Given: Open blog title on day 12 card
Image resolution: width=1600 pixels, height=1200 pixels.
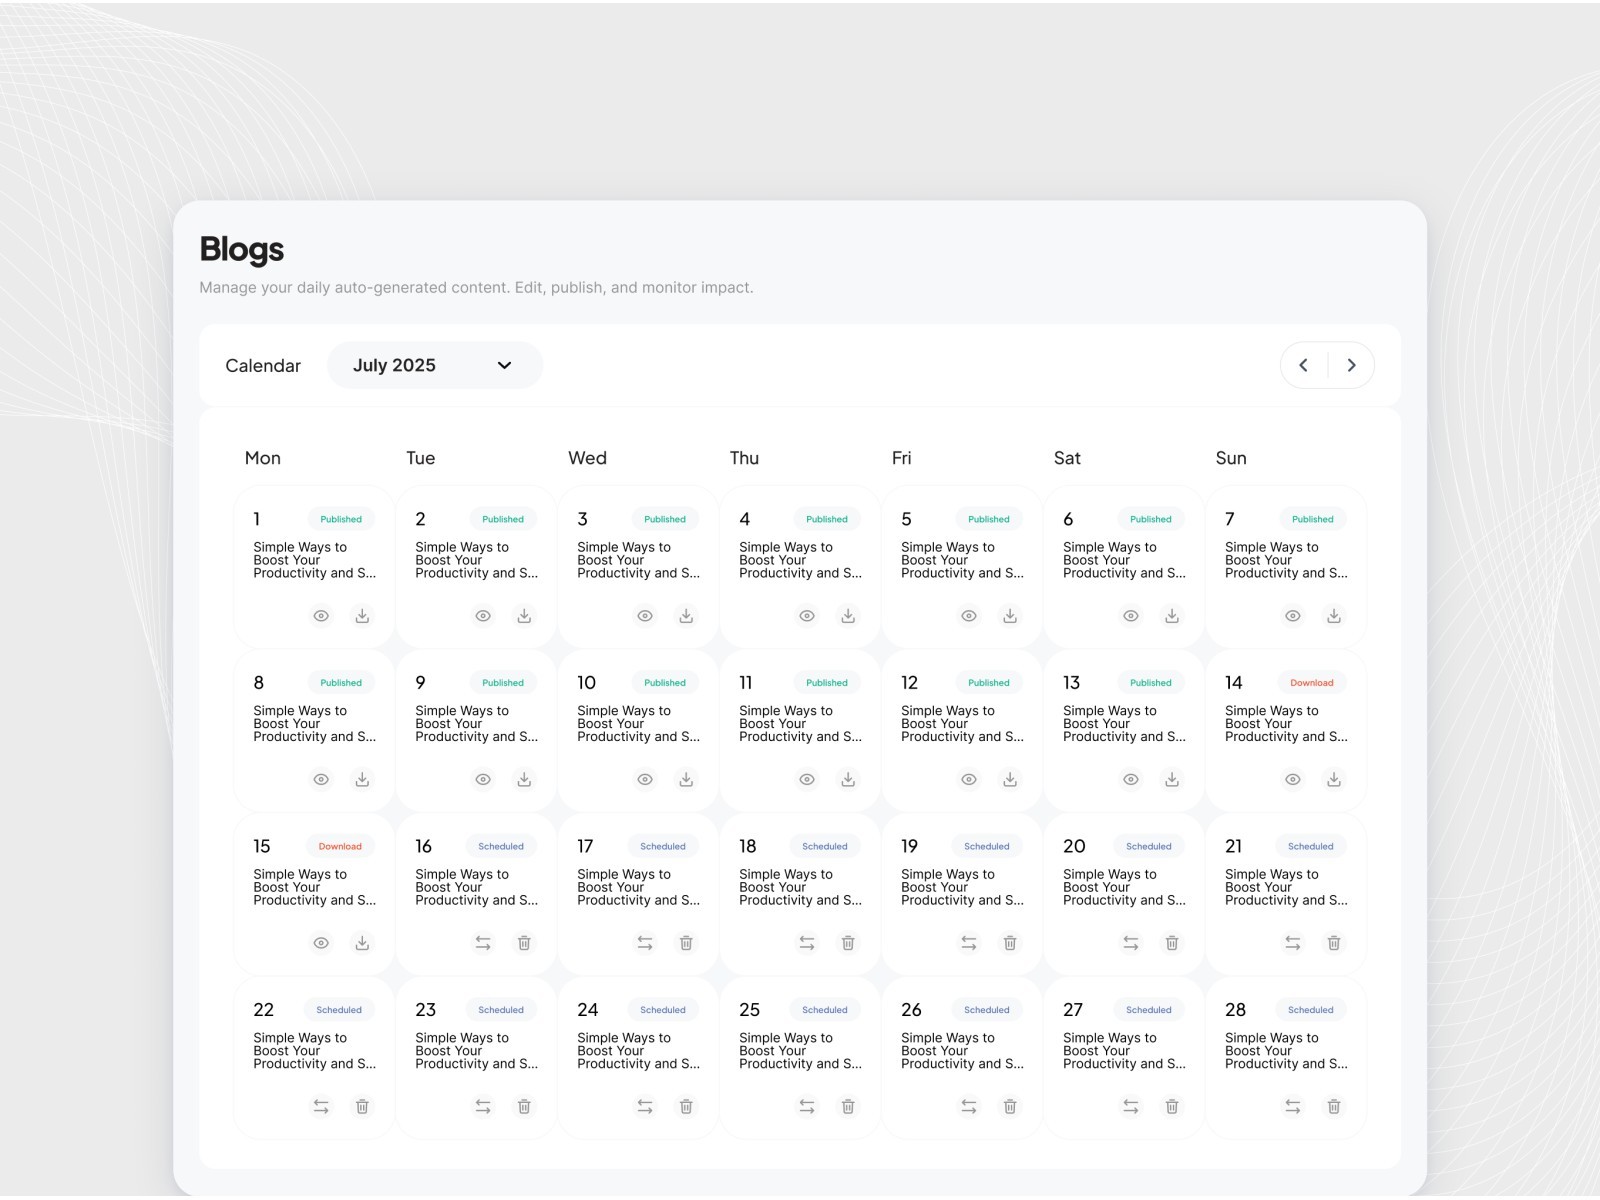Looking at the screenshot, I should pos(961,724).
